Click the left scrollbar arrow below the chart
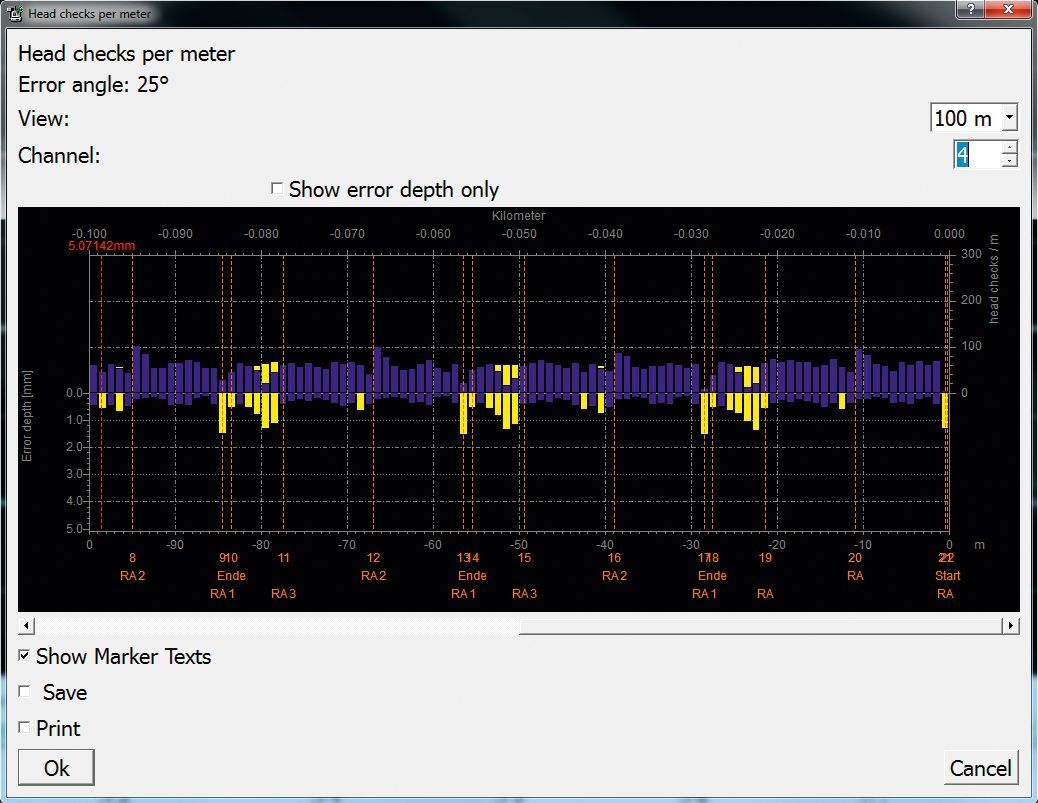This screenshot has width=1038, height=803. (x=24, y=625)
